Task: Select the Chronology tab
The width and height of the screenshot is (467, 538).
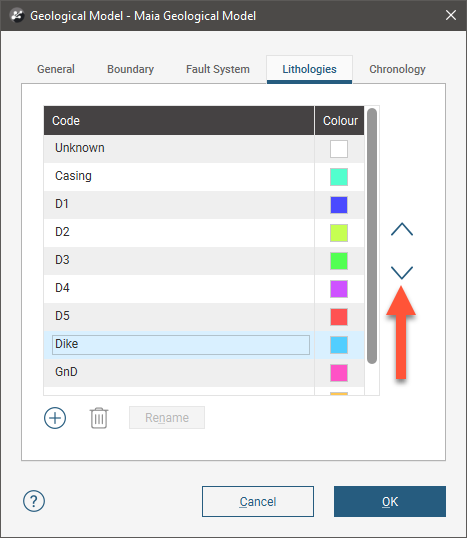Action: 397,69
